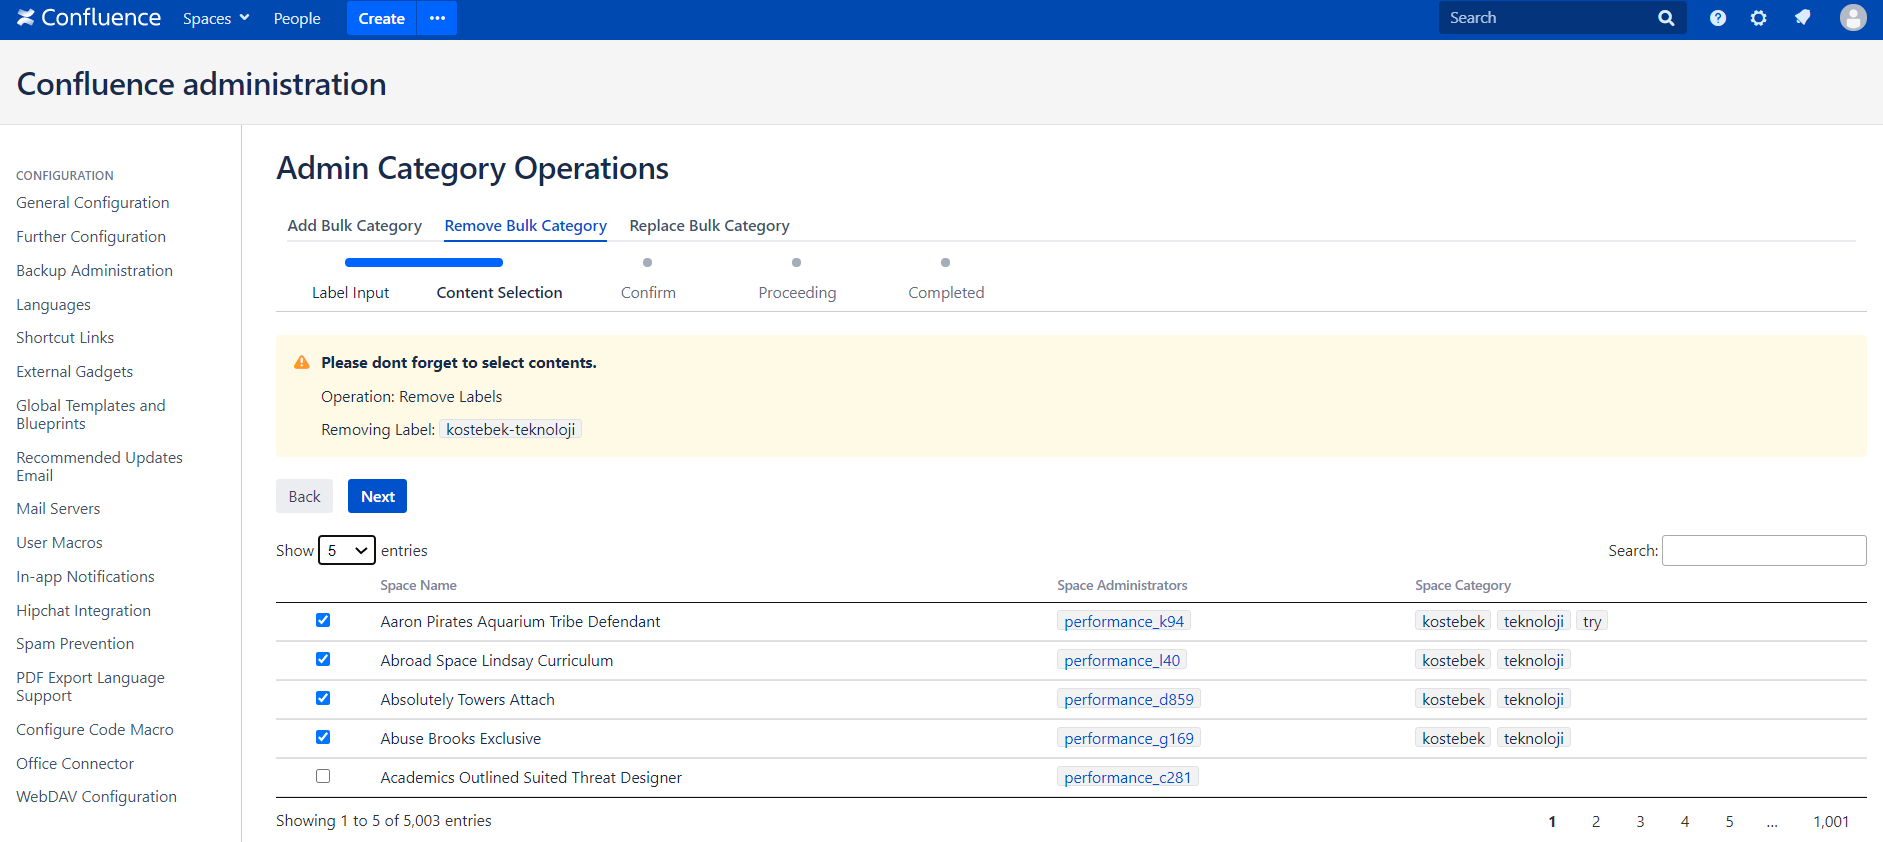This screenshot has width=1883, height=842.
Task: Open Backup Administration in sidebar
Action: [x=94, y=271]
